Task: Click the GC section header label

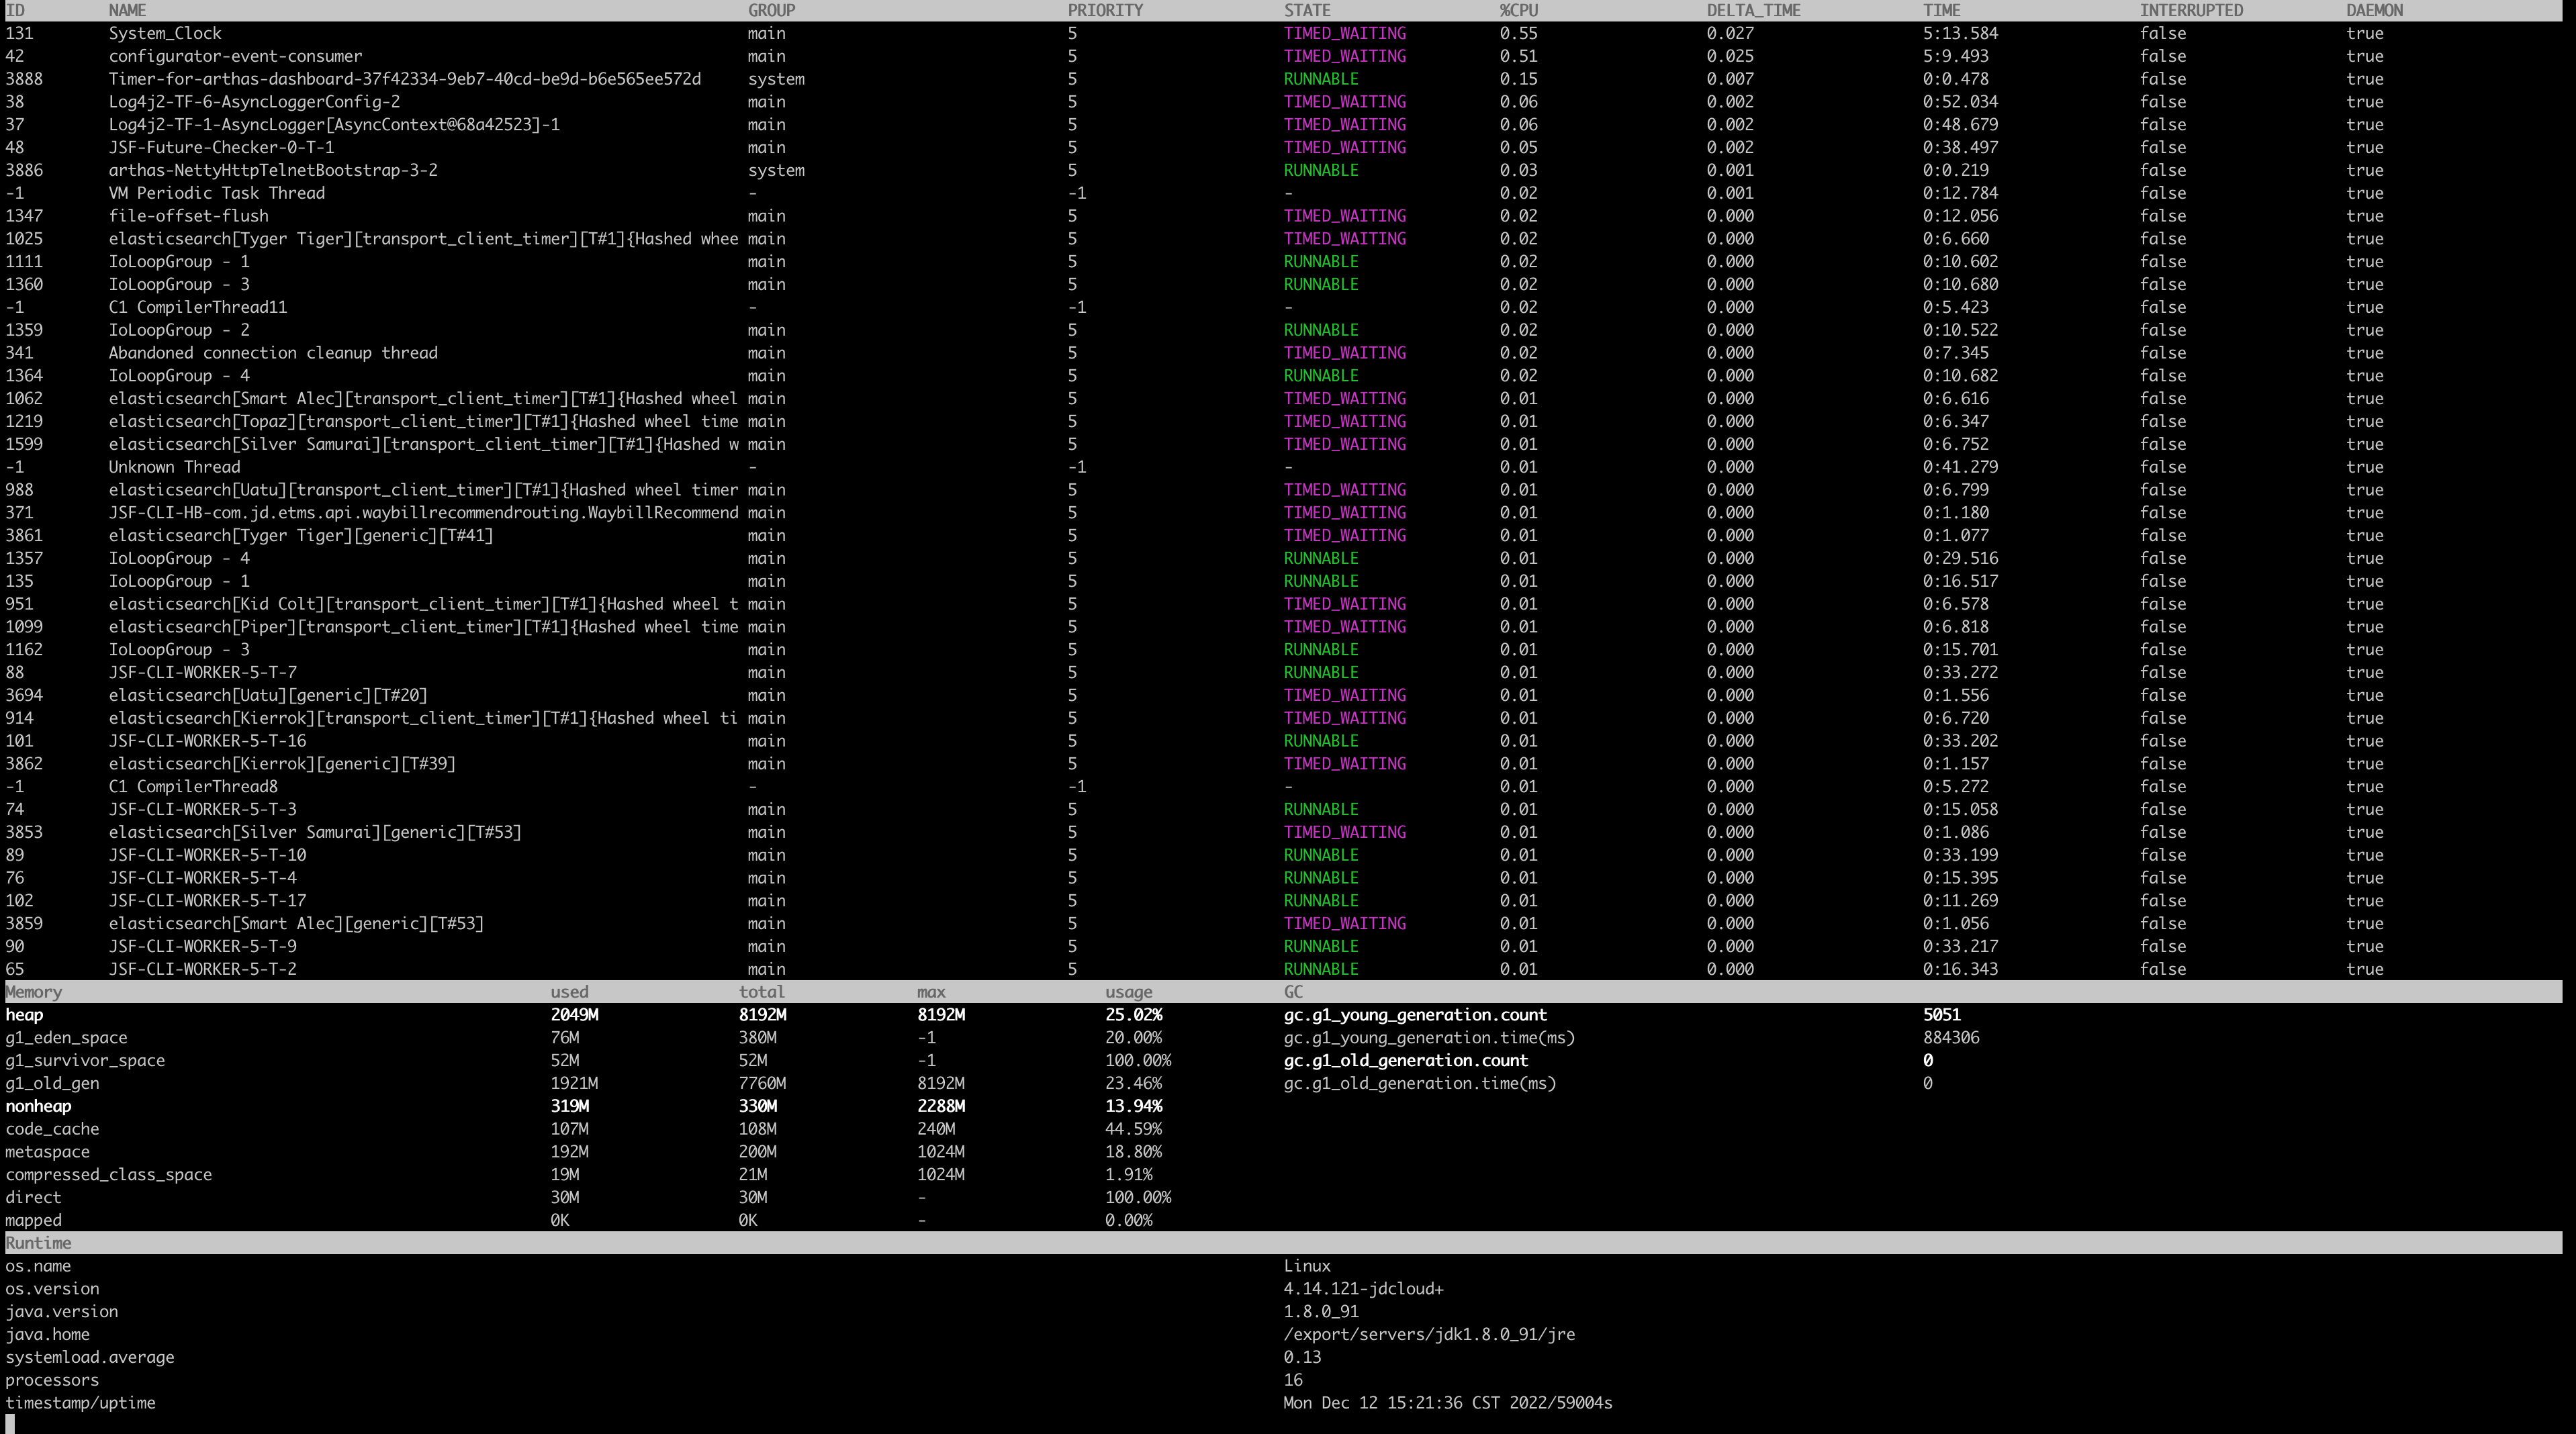Action: point(1293,992)
